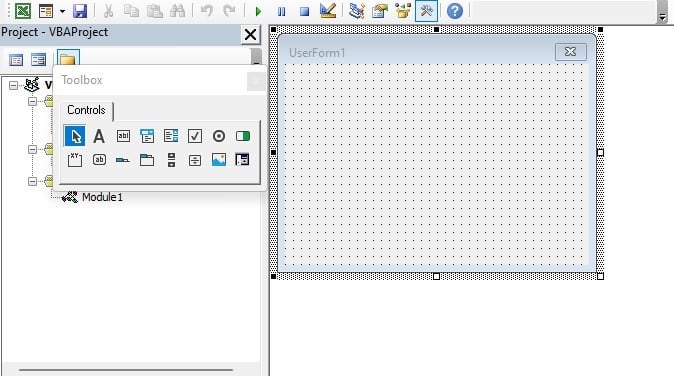
Task: Click the Cut scissors icon
Action: [x=108, y=11]
